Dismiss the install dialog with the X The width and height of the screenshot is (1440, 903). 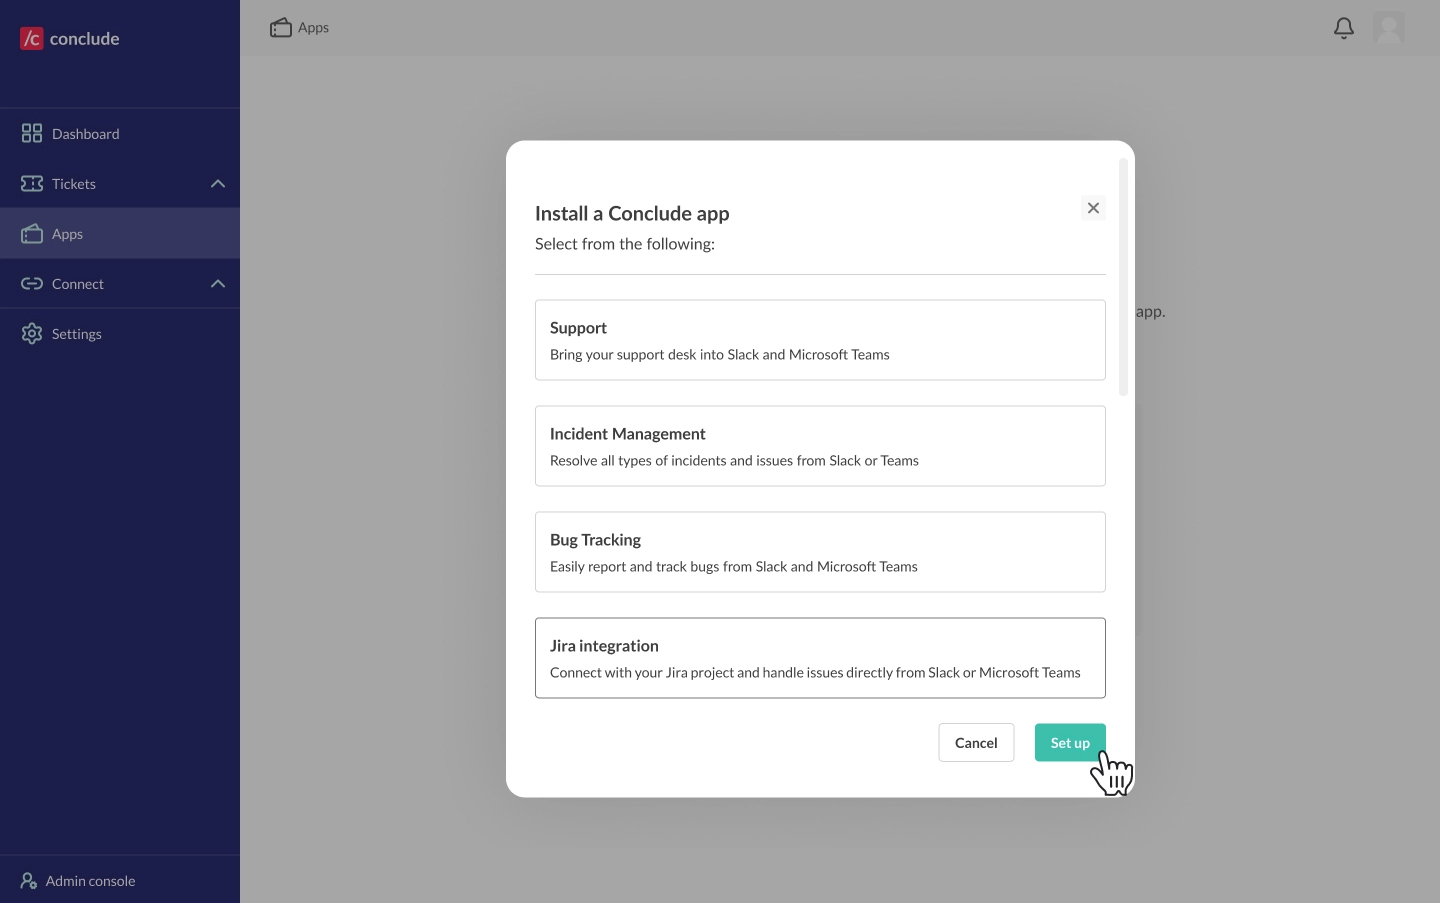tap(1093, 208)
